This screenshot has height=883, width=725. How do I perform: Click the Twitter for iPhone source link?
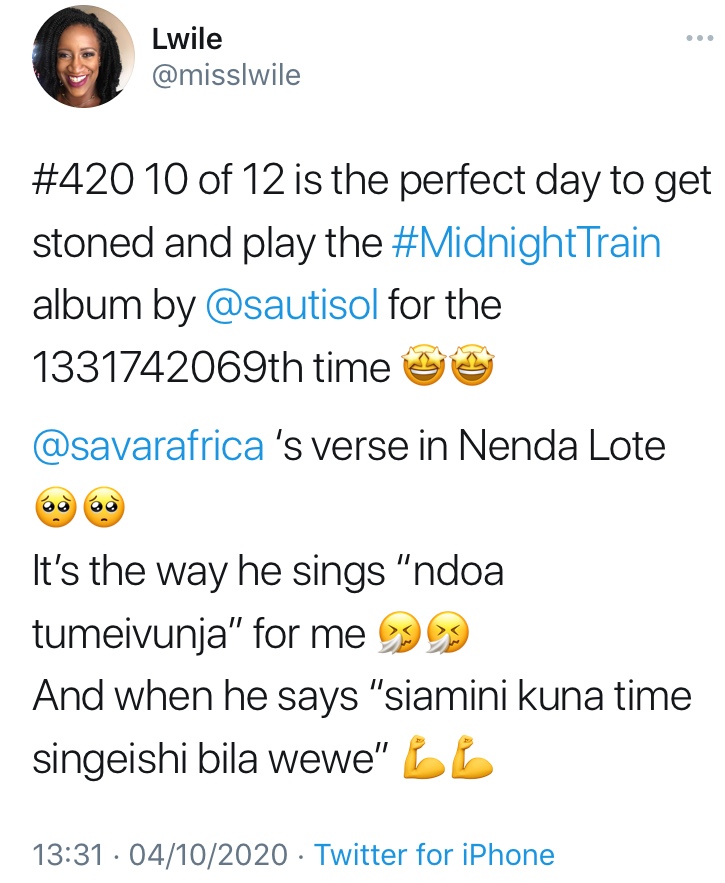434,855
